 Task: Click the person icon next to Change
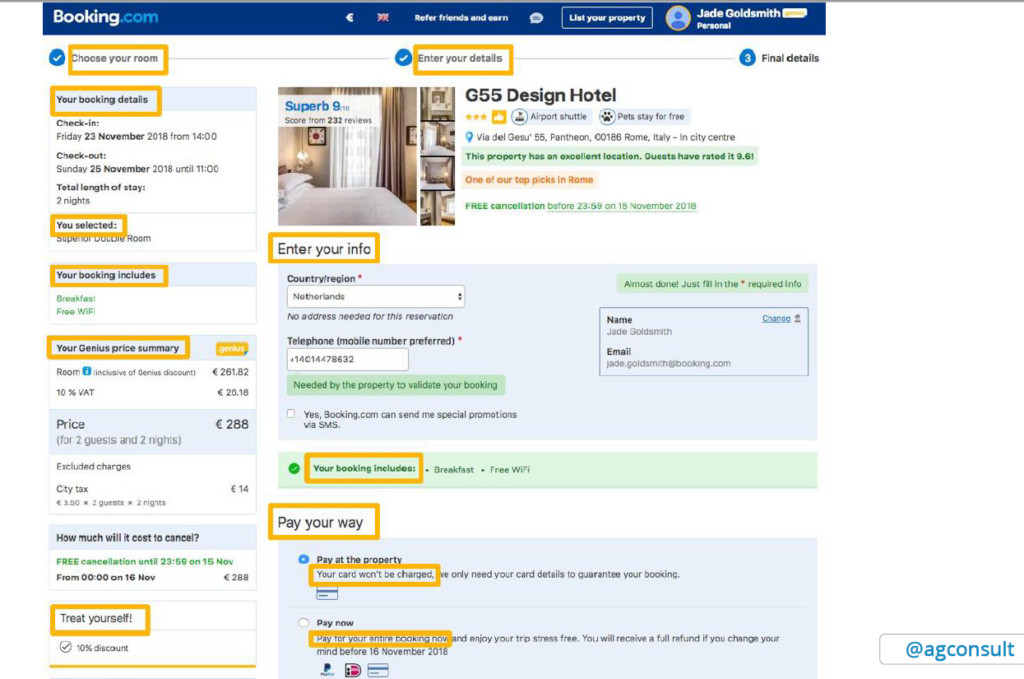click(x=797, y=319)
